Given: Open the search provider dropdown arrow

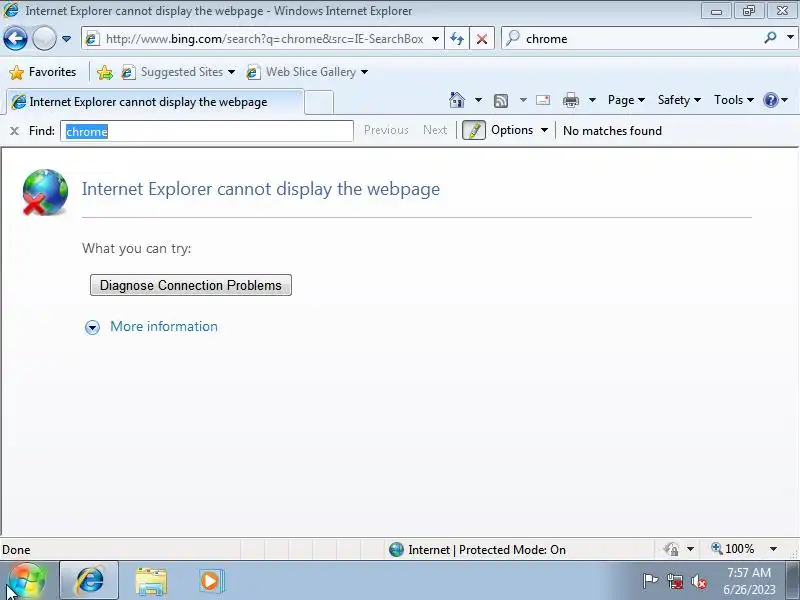Looking at the screenshot, I should (x=790, y=37).
